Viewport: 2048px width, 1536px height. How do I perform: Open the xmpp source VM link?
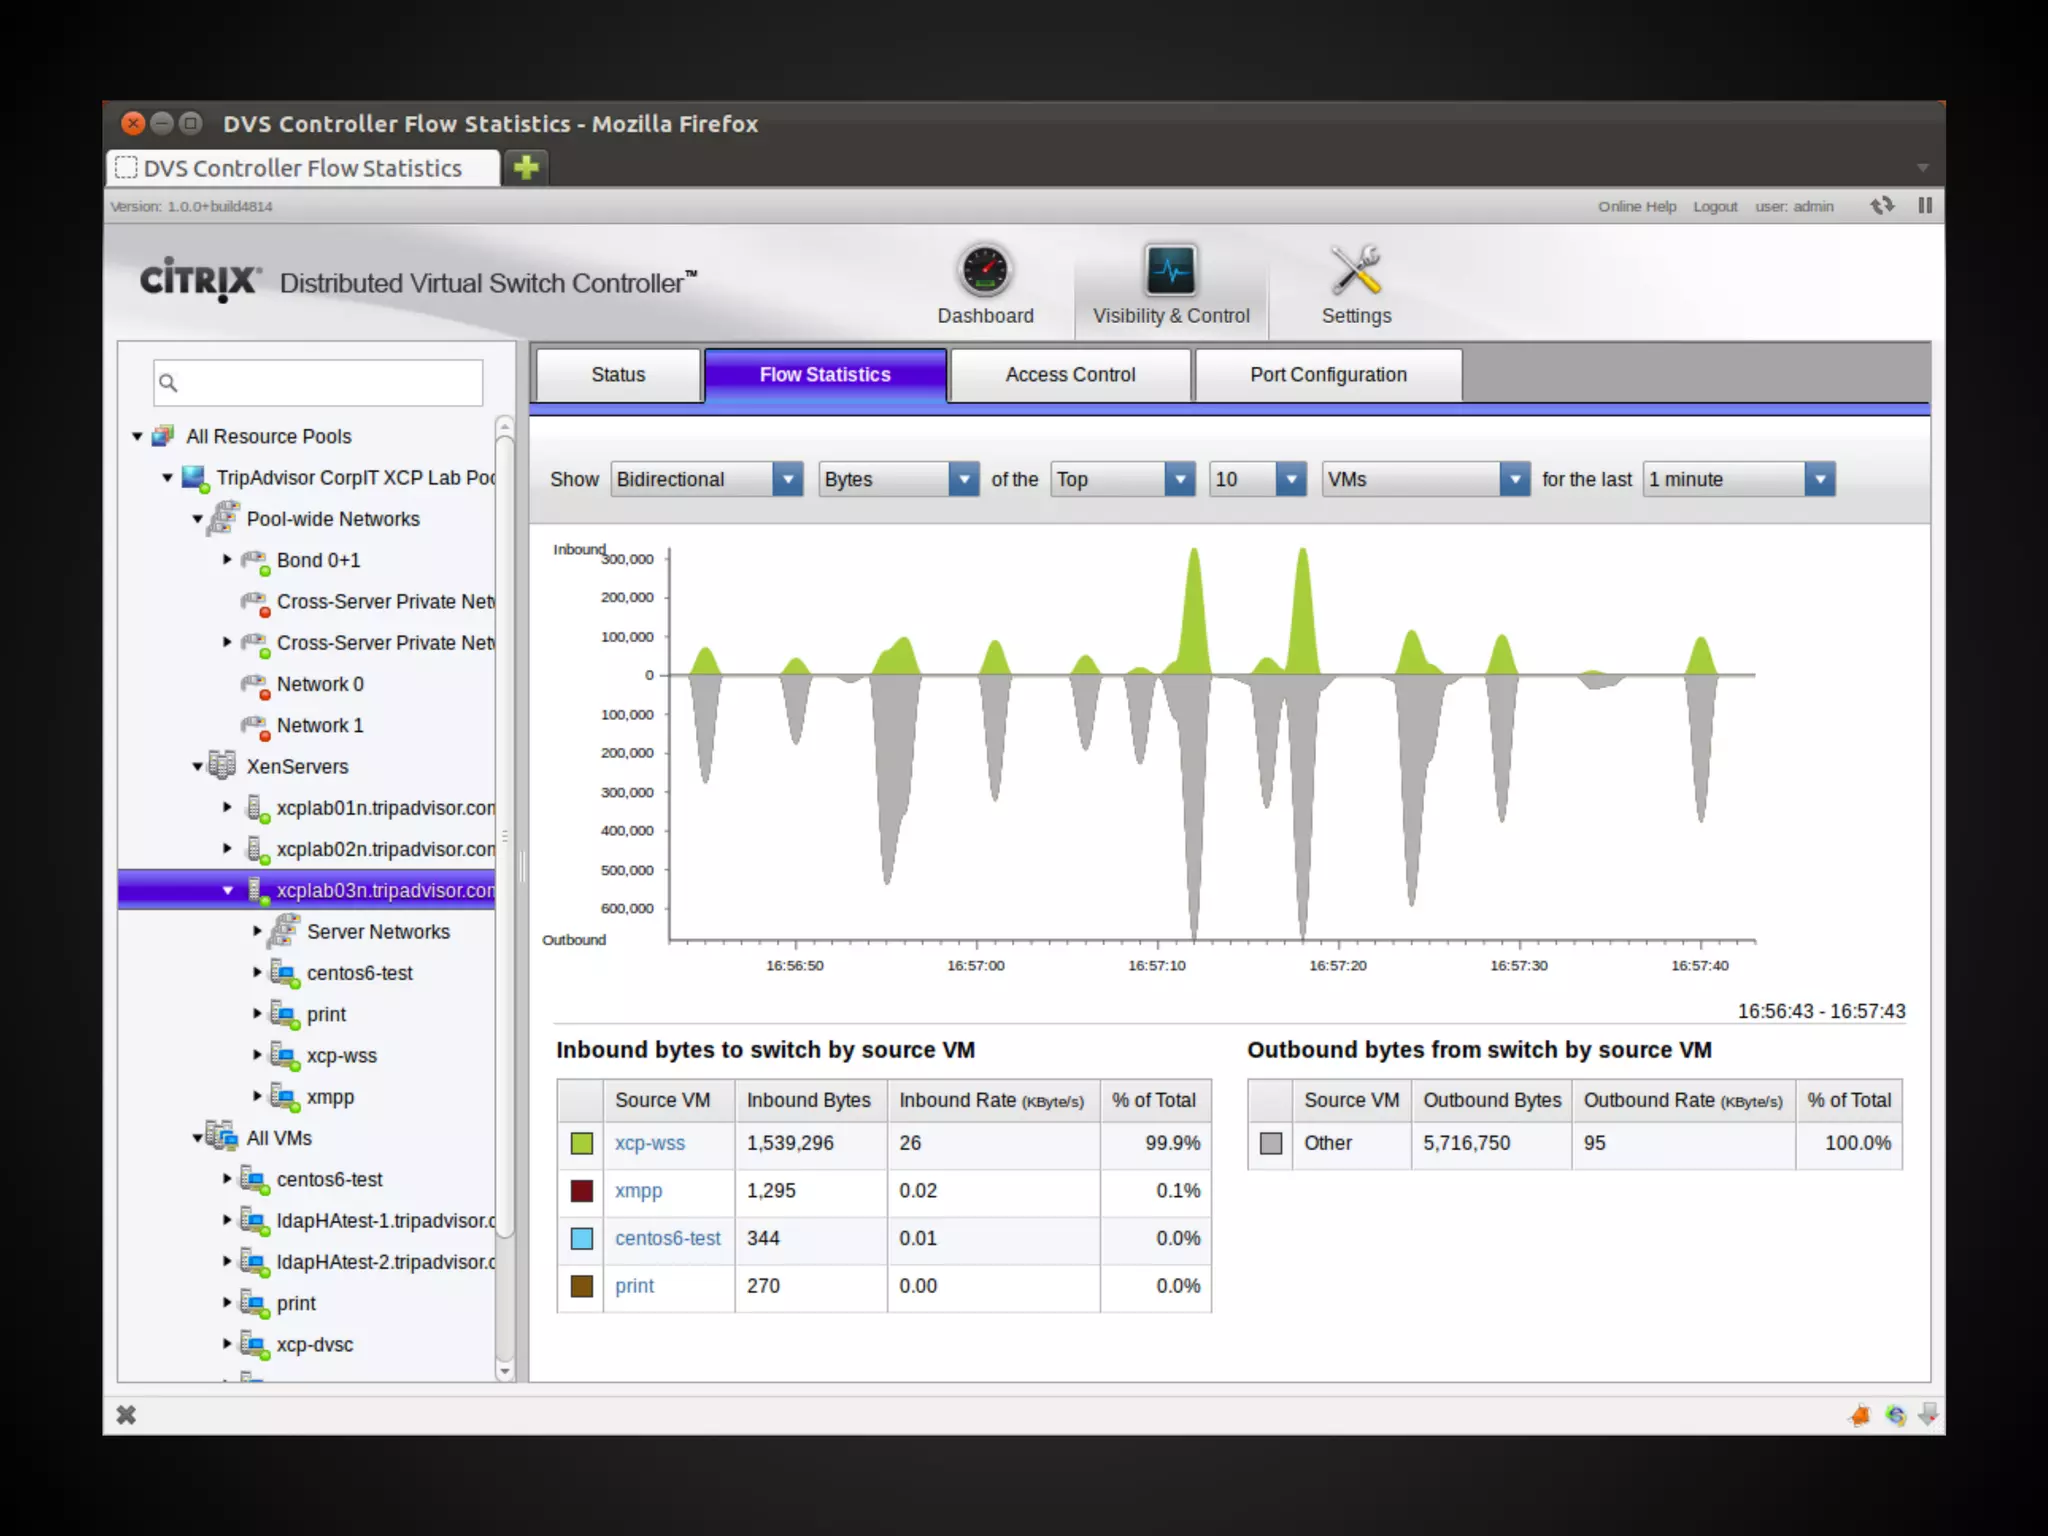pyautogui.click(x=638, y=1191)
